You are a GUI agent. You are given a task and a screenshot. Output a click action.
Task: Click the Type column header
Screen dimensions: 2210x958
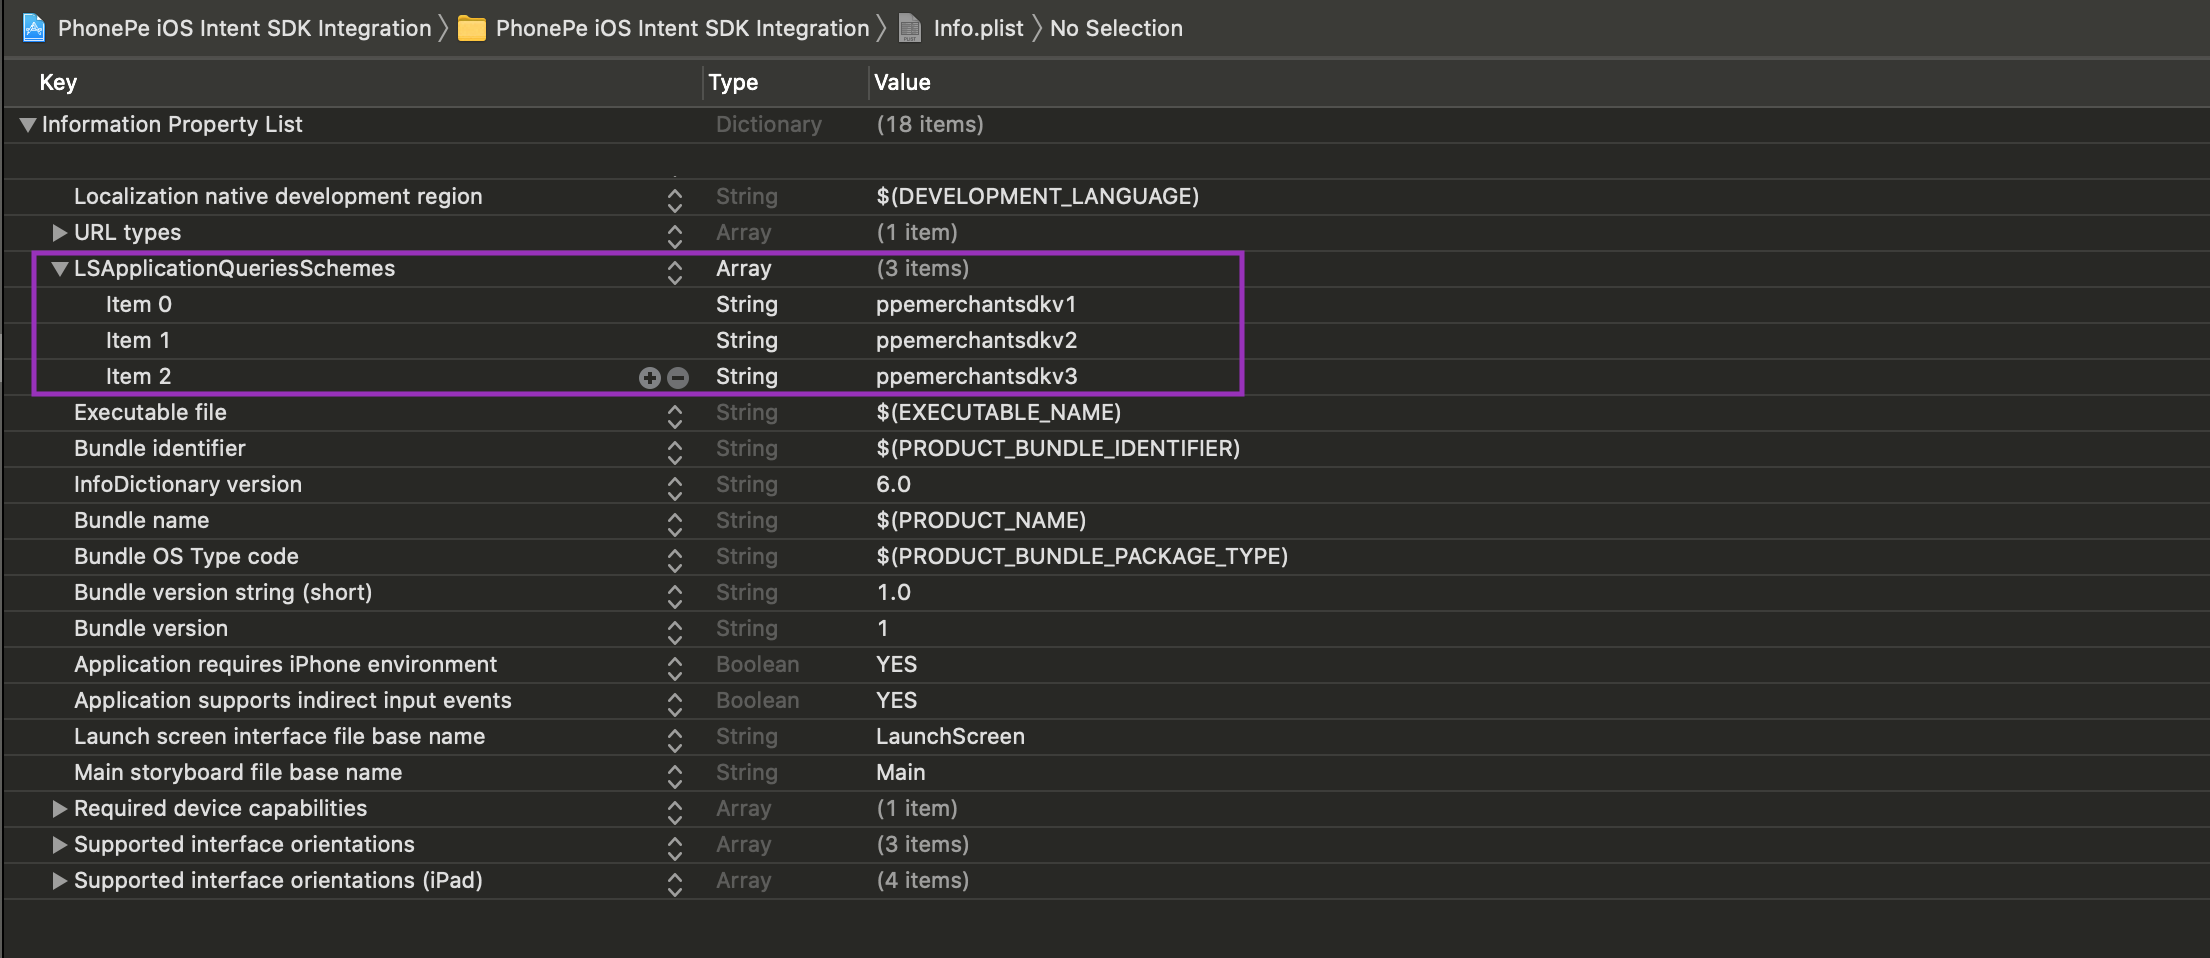(733, 82)
